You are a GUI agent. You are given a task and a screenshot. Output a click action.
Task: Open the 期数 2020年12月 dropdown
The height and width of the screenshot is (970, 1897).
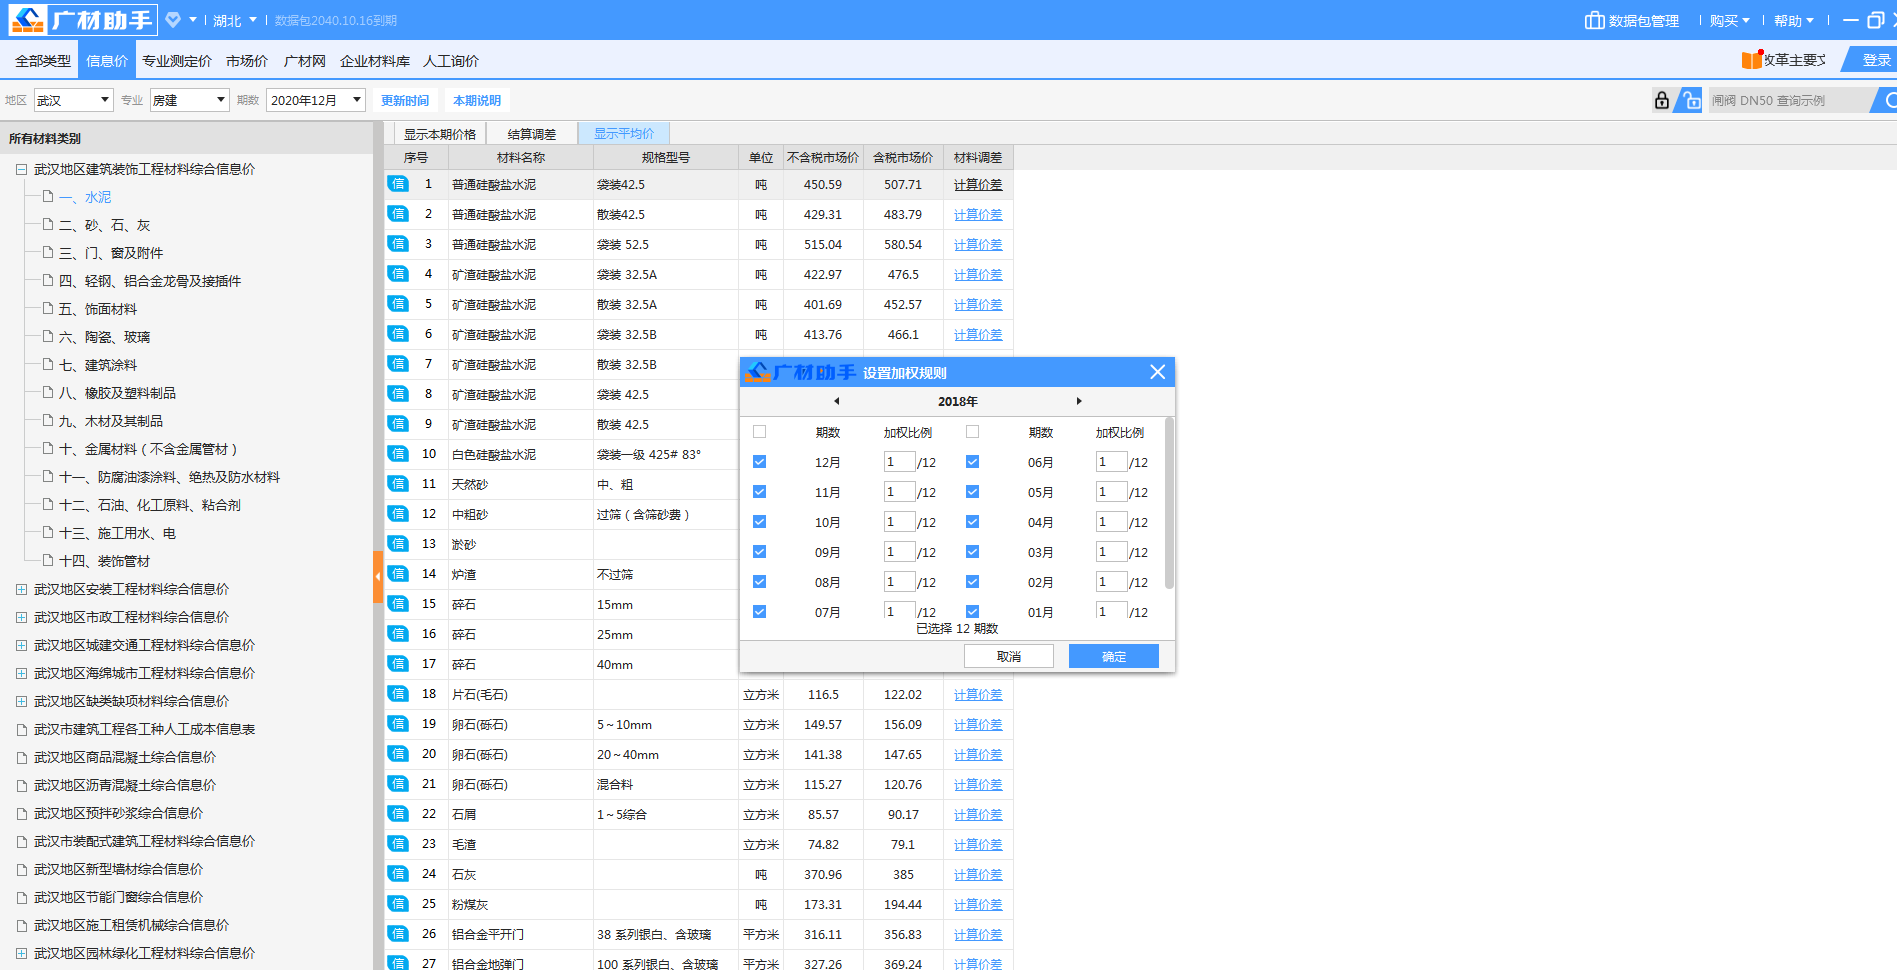pyautogui.click(x=316, y=100)
